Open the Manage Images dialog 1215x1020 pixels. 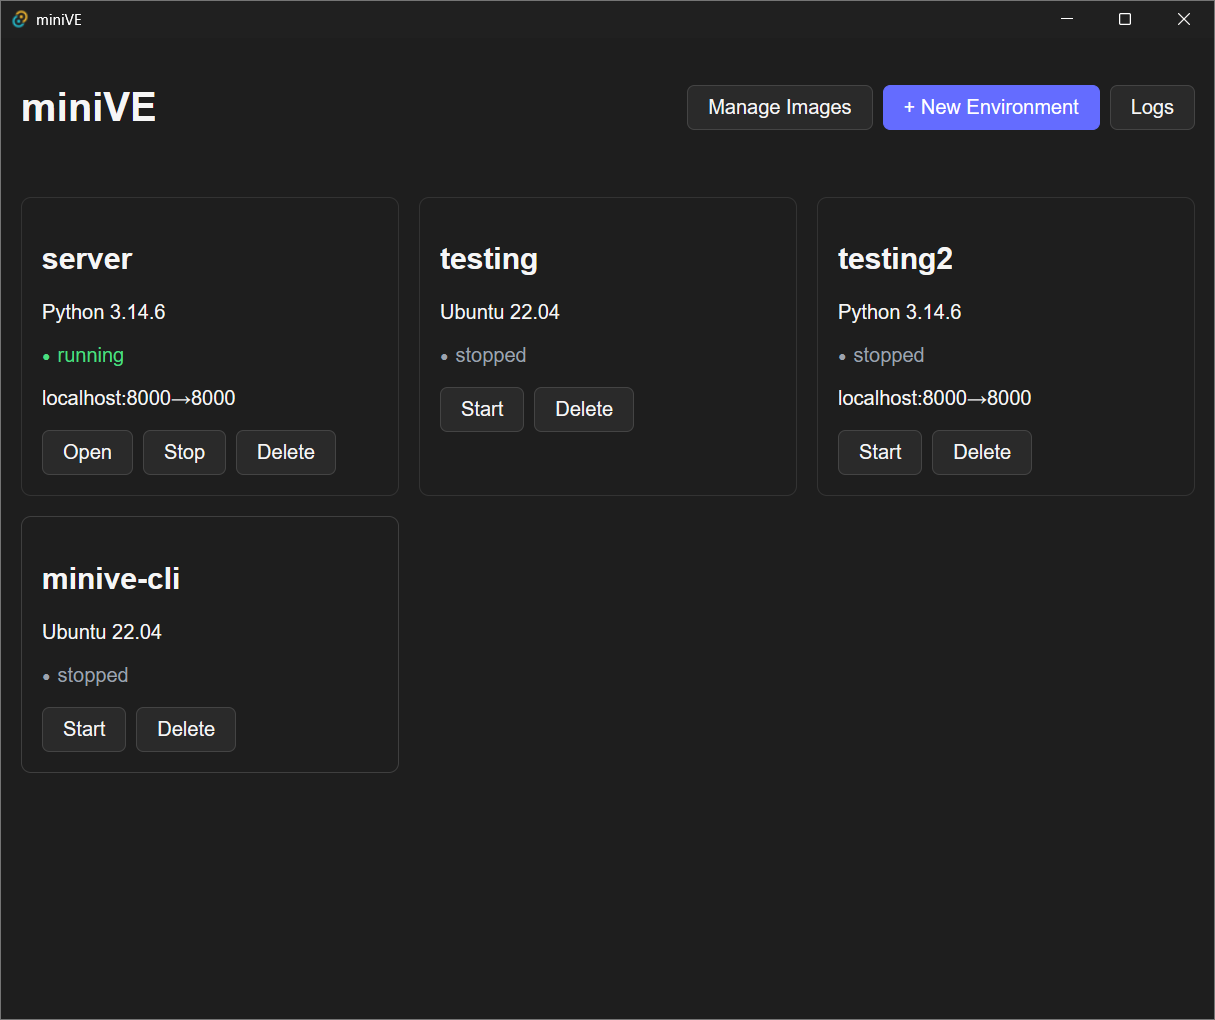pos(779,107)
